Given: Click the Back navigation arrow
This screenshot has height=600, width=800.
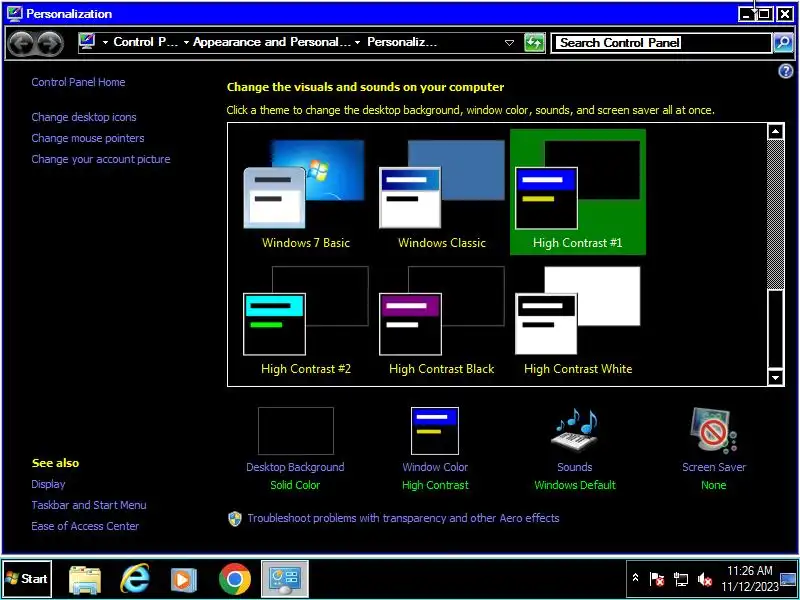Looking at the screenshot, I should [21, 43].
